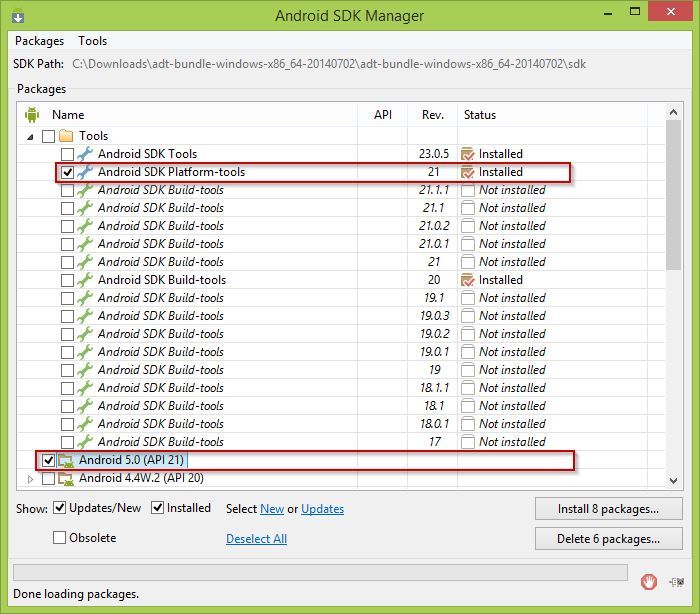Check the Android 4.4W.2 (API 20) checkbox
Image resolution: width=700 pixels, height=614 pixels.
[x=49, y=478]
